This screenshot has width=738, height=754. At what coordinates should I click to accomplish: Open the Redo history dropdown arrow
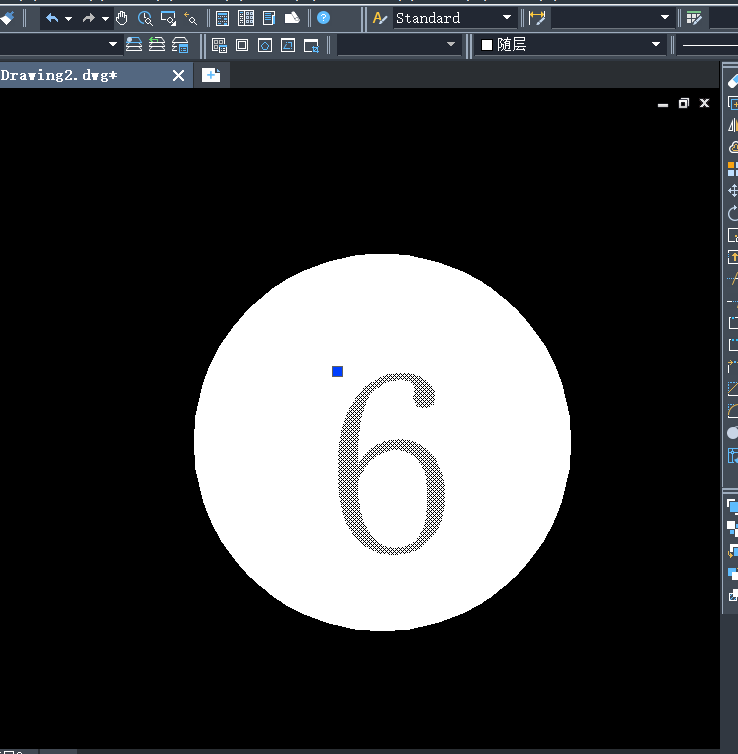(x=105, y=19)
